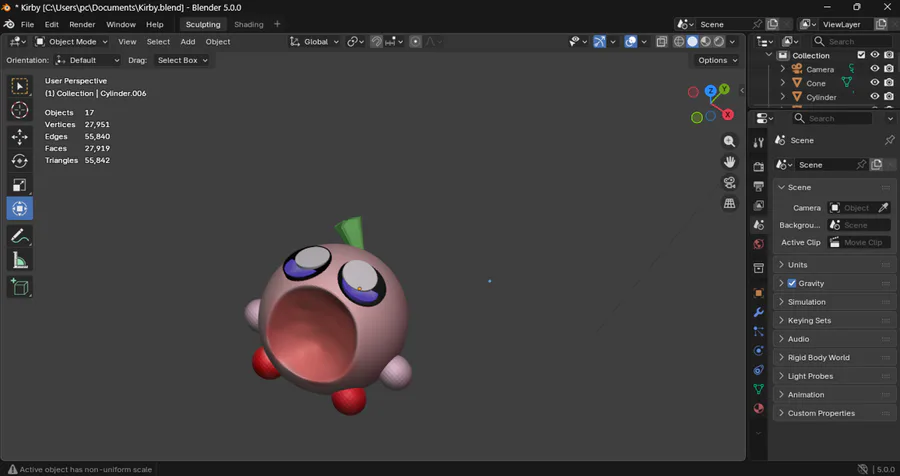
Task: Hide the Cone object with eye icon
Action: pos(875,83)
